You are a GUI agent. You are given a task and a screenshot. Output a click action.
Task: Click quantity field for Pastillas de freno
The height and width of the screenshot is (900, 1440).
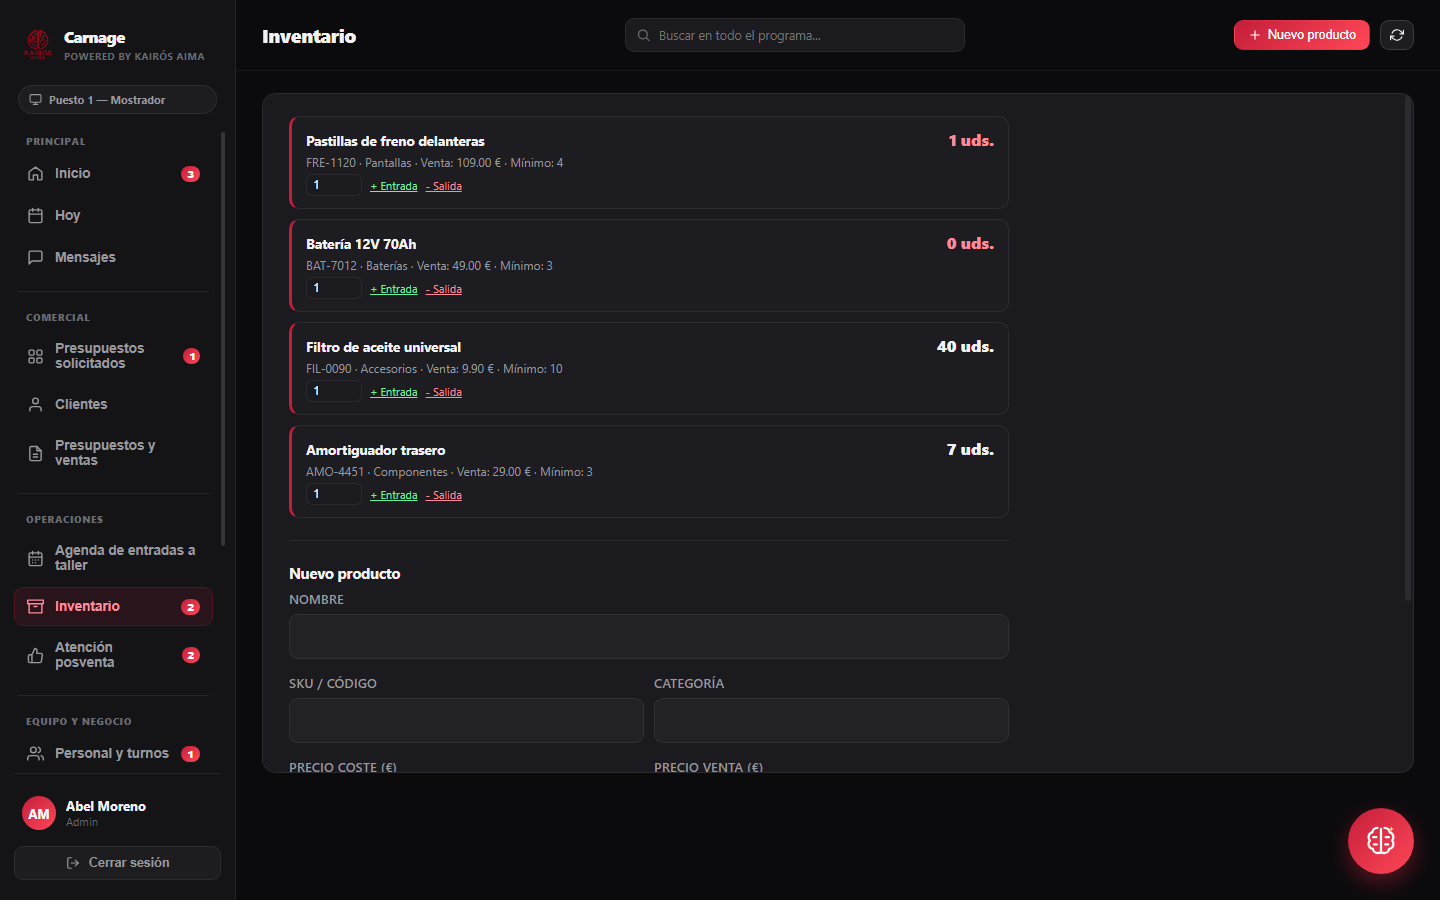click(334, 185)
